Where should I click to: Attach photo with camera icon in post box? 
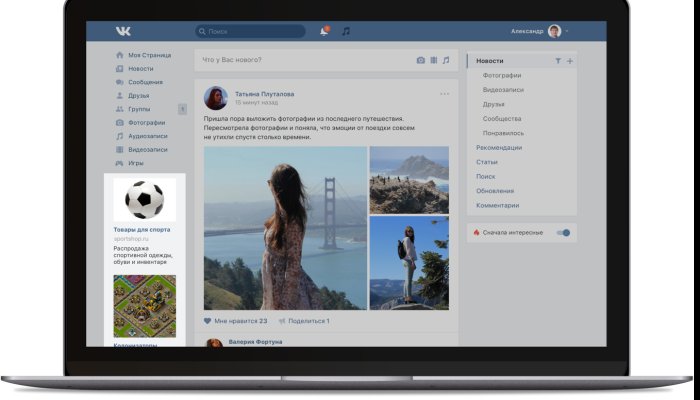click(x=421, y=60)
